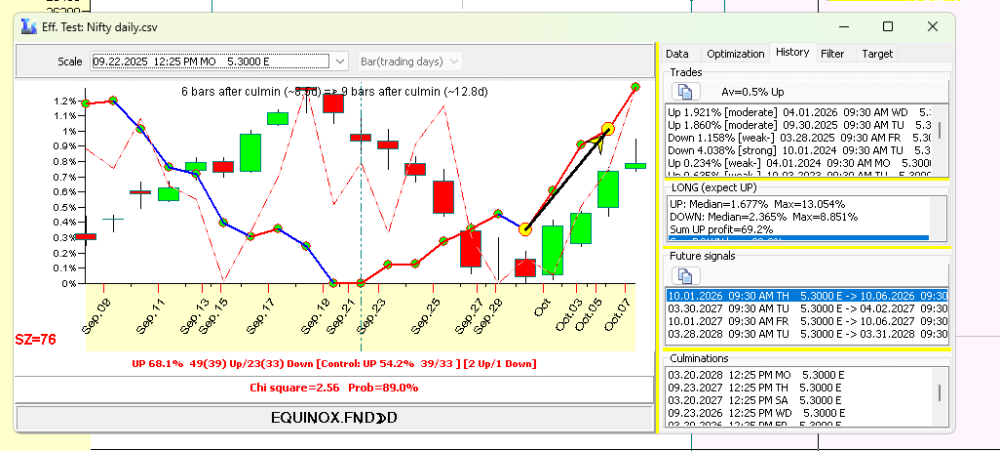Click the app icon in the title bar
1000x451 pixels.
(28, 27)
